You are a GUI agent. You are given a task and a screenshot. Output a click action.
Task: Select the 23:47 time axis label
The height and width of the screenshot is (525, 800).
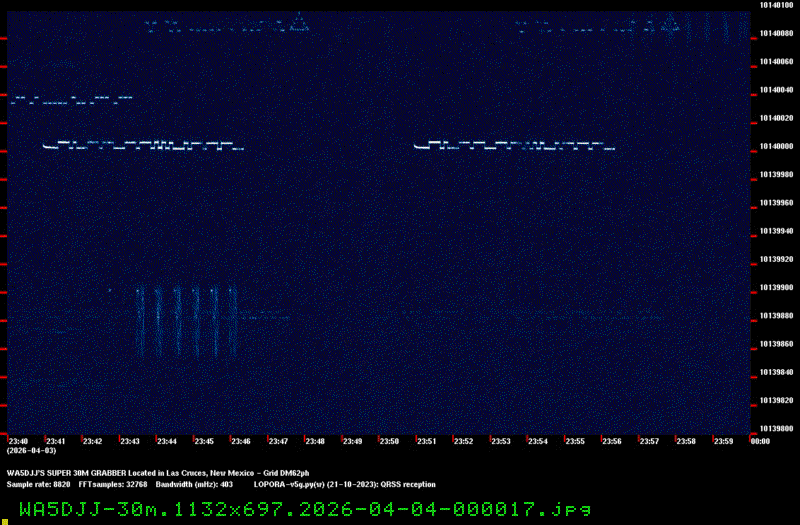(x=278, y=441)
